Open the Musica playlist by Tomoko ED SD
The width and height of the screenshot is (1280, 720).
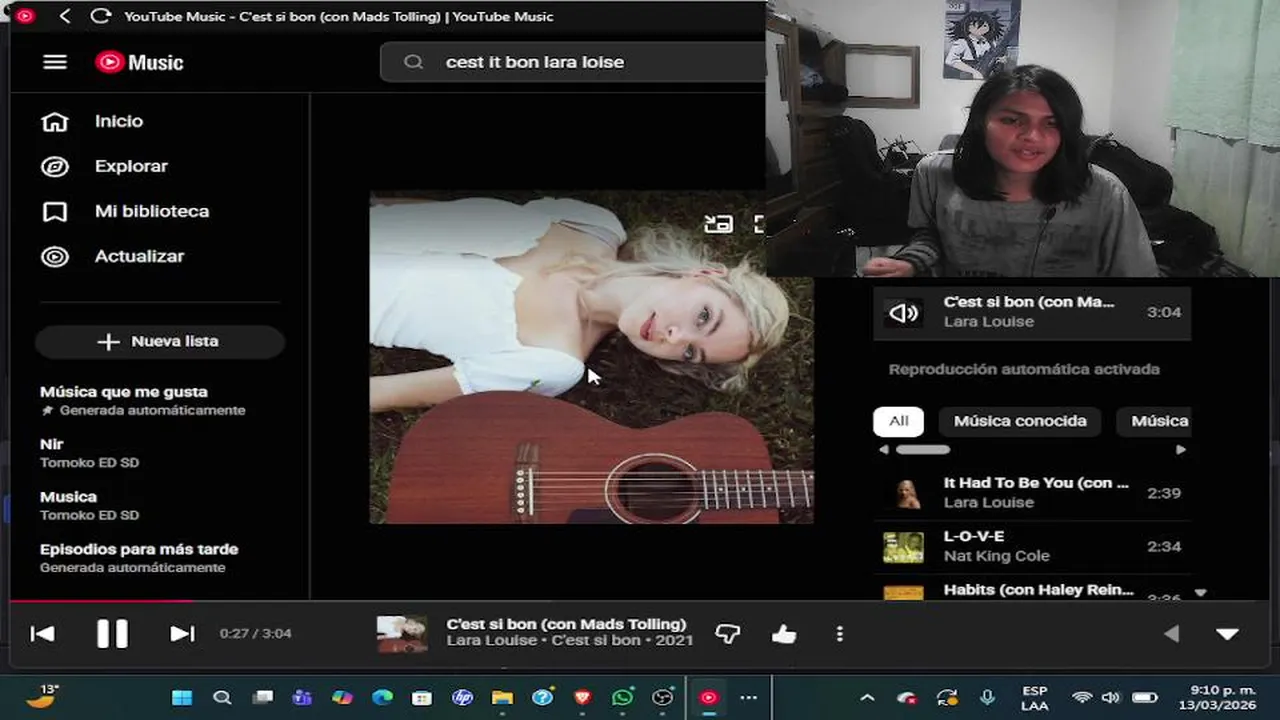pos(89,505)
